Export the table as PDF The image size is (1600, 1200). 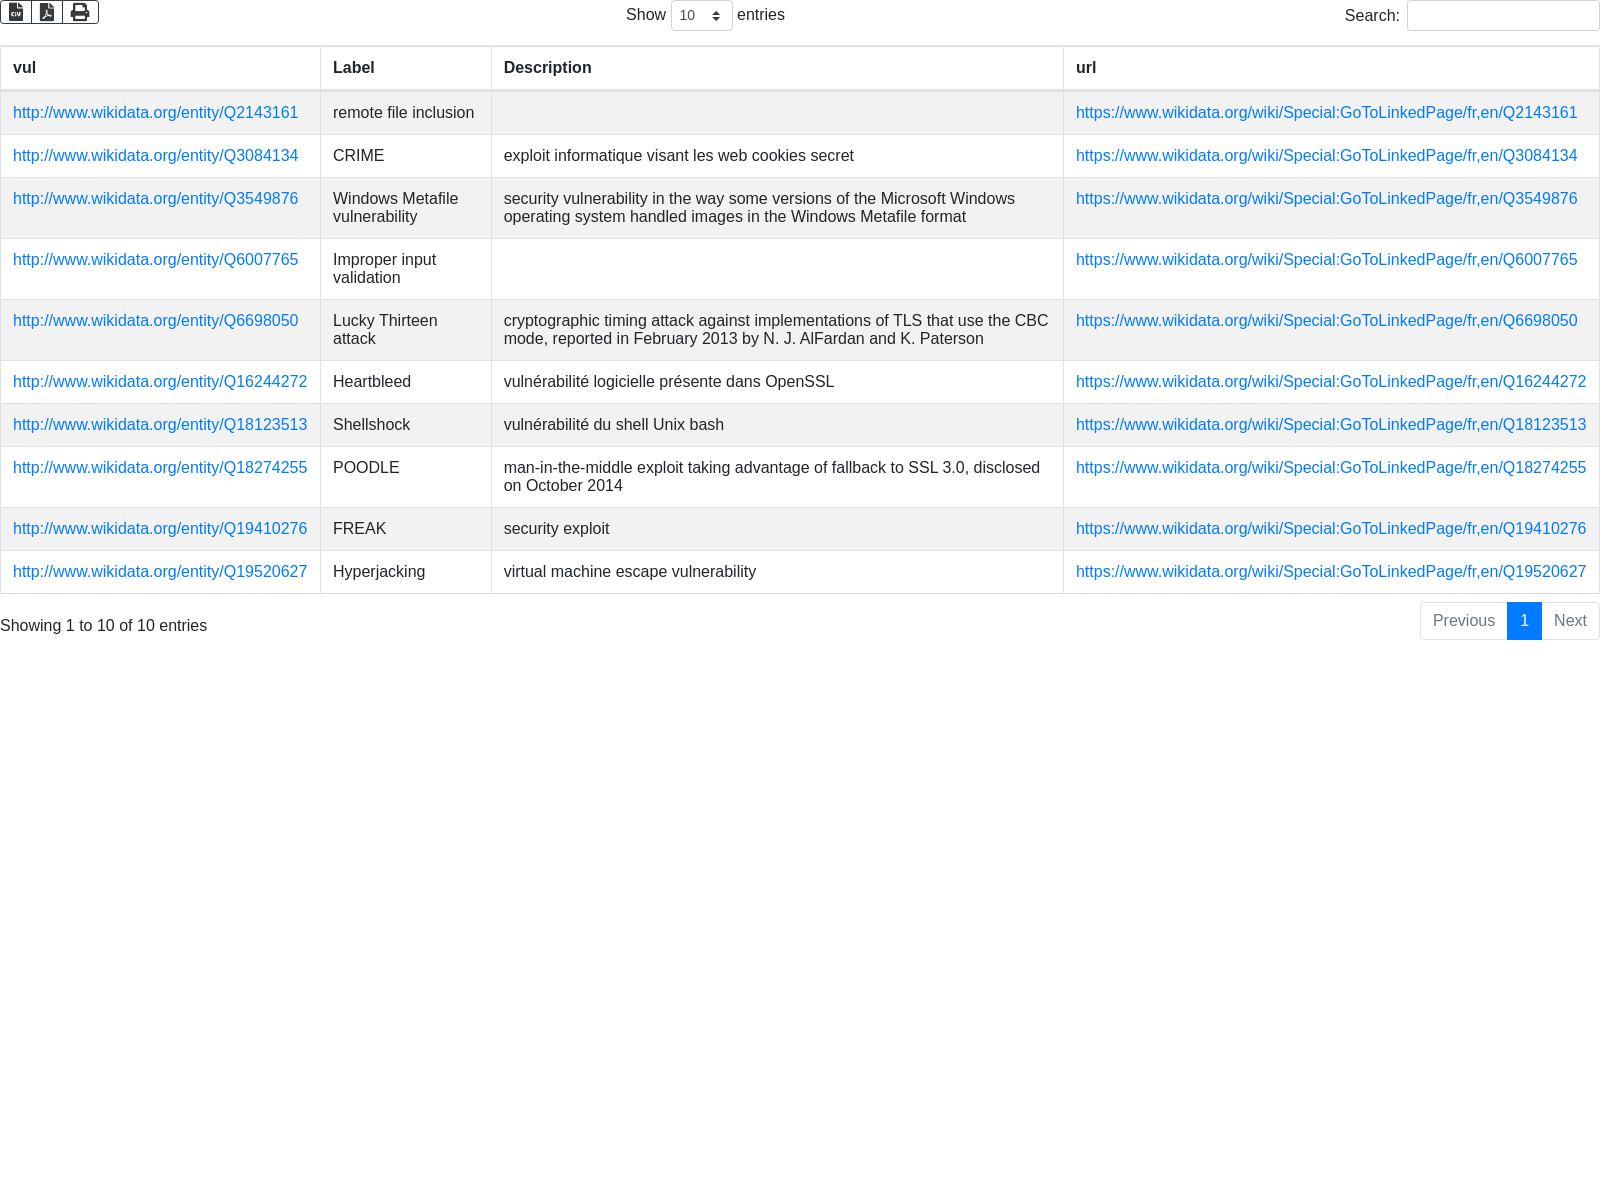click(x=47, y=12)
